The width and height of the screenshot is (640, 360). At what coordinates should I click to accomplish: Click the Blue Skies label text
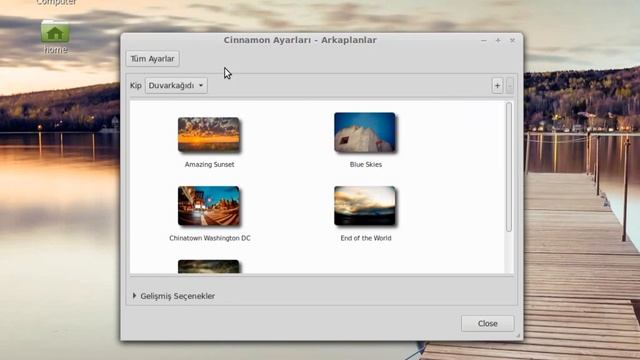tap(366, 164)
